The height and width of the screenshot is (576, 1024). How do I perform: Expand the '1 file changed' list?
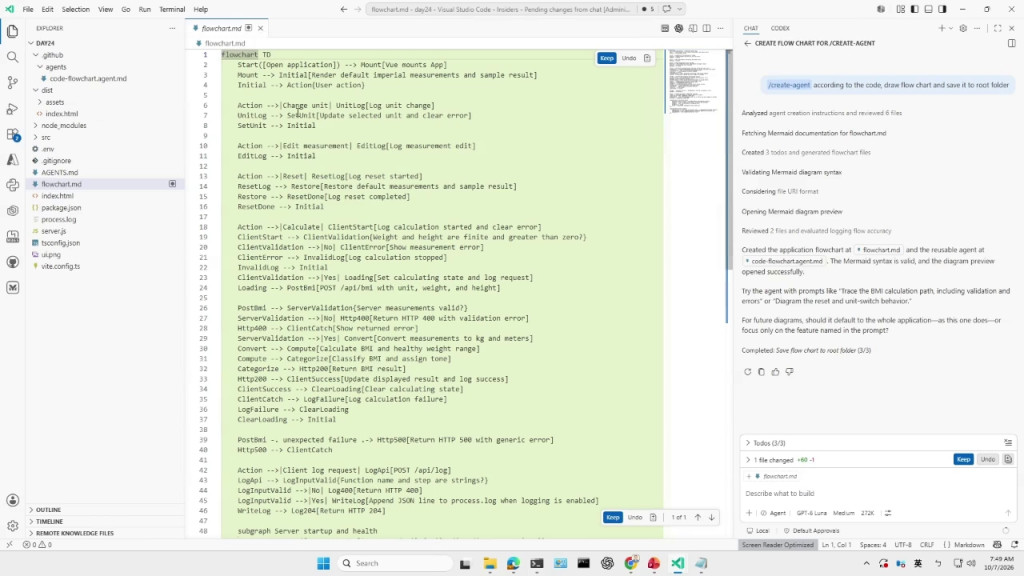[x=773, y=460]
